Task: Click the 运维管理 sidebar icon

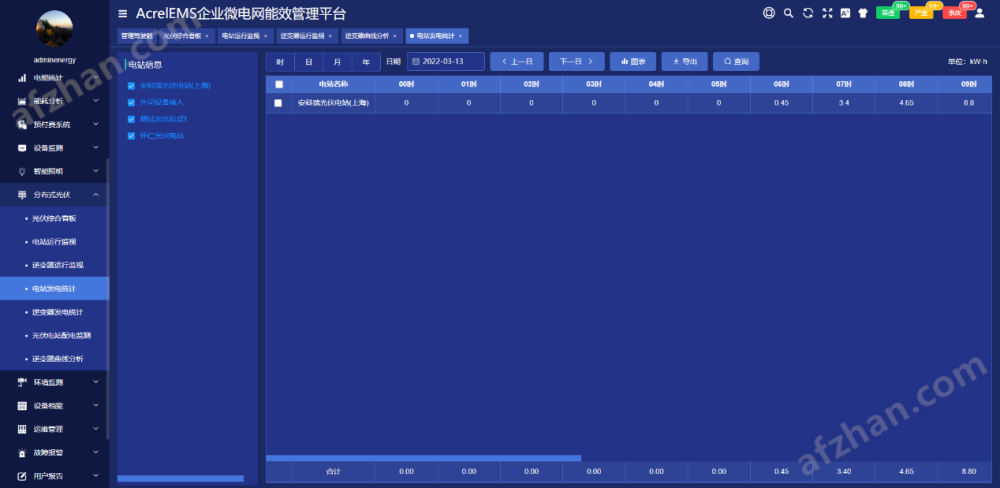Action: 22,429
